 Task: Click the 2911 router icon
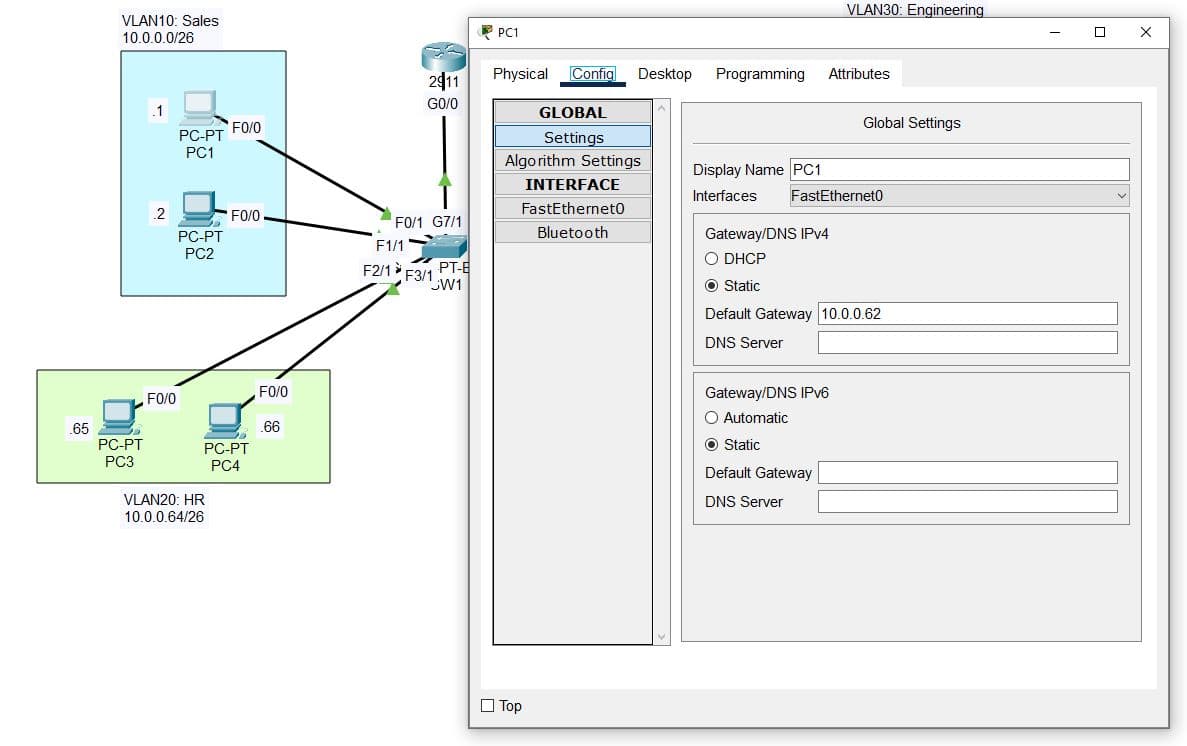[443, 58]
